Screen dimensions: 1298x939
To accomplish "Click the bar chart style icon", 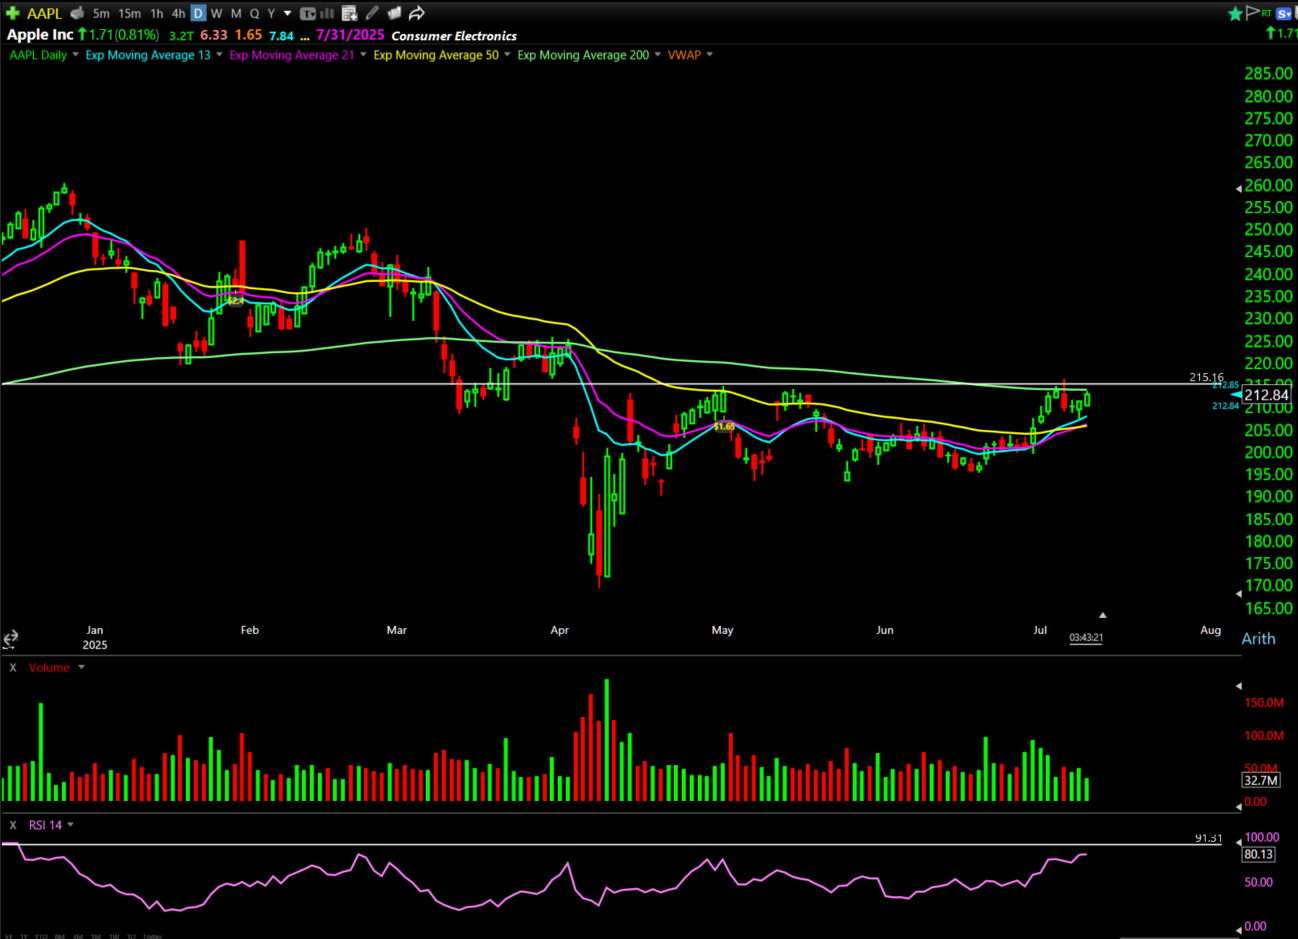I will (x=327, y=13).
